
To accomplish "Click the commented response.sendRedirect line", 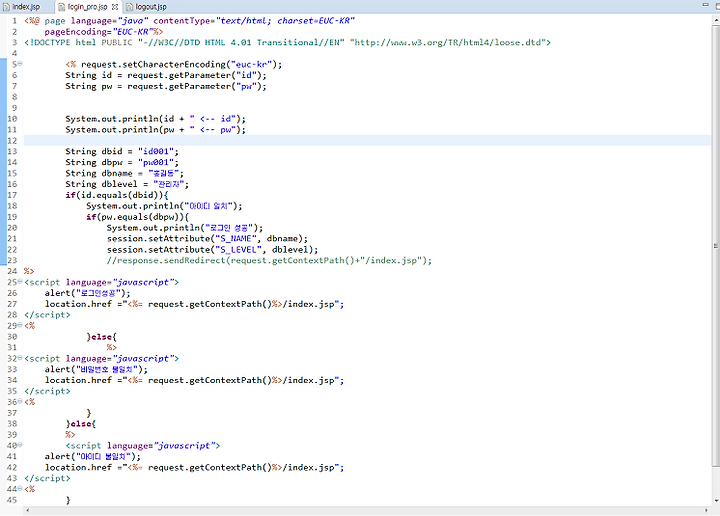I will coord(269,260).
